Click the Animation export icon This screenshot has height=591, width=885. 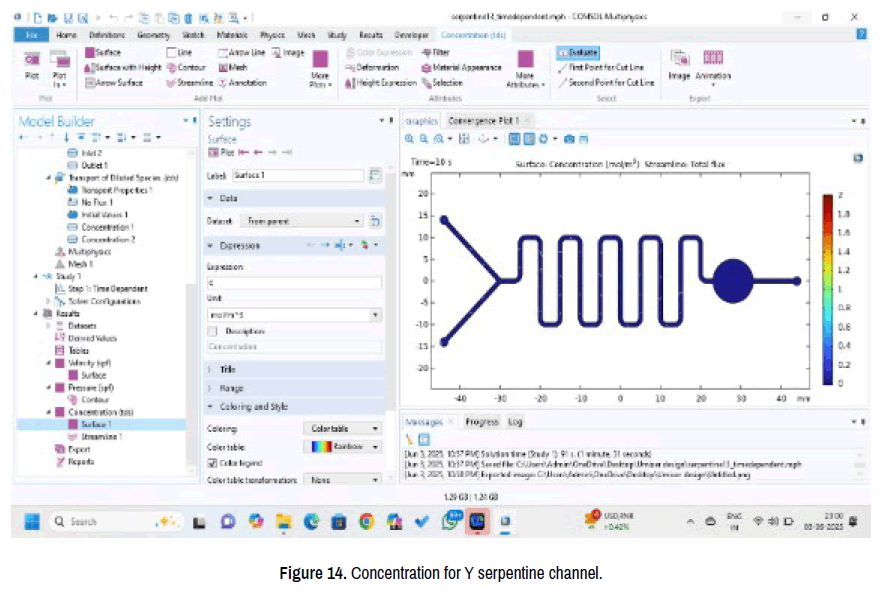pos(713,64)
